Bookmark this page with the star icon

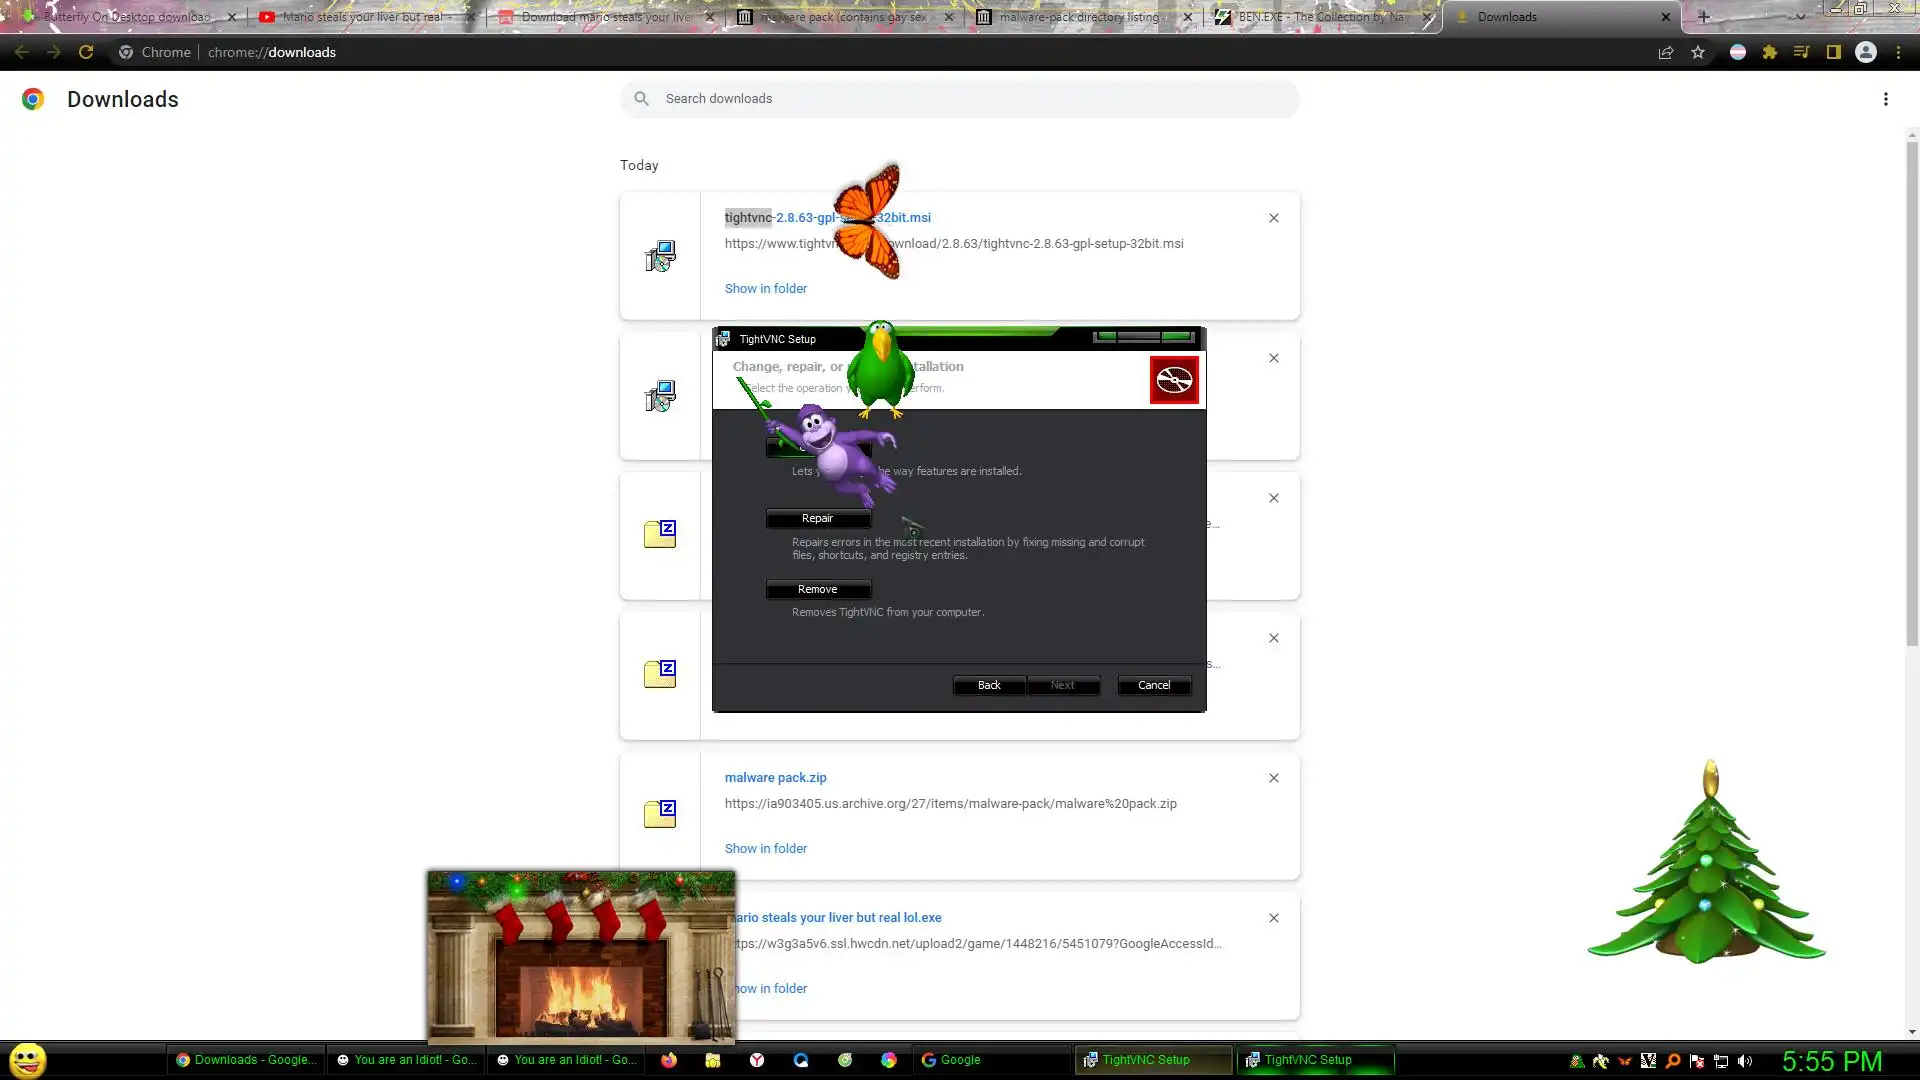click(1698, 53)
